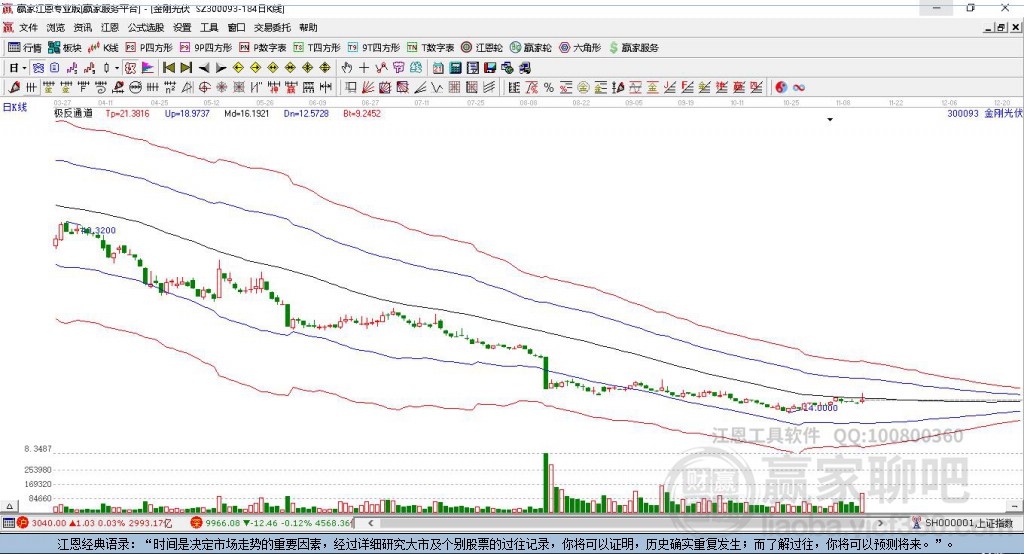
Task: Open the T数字表 tool
Action: (x=430, y=48)
